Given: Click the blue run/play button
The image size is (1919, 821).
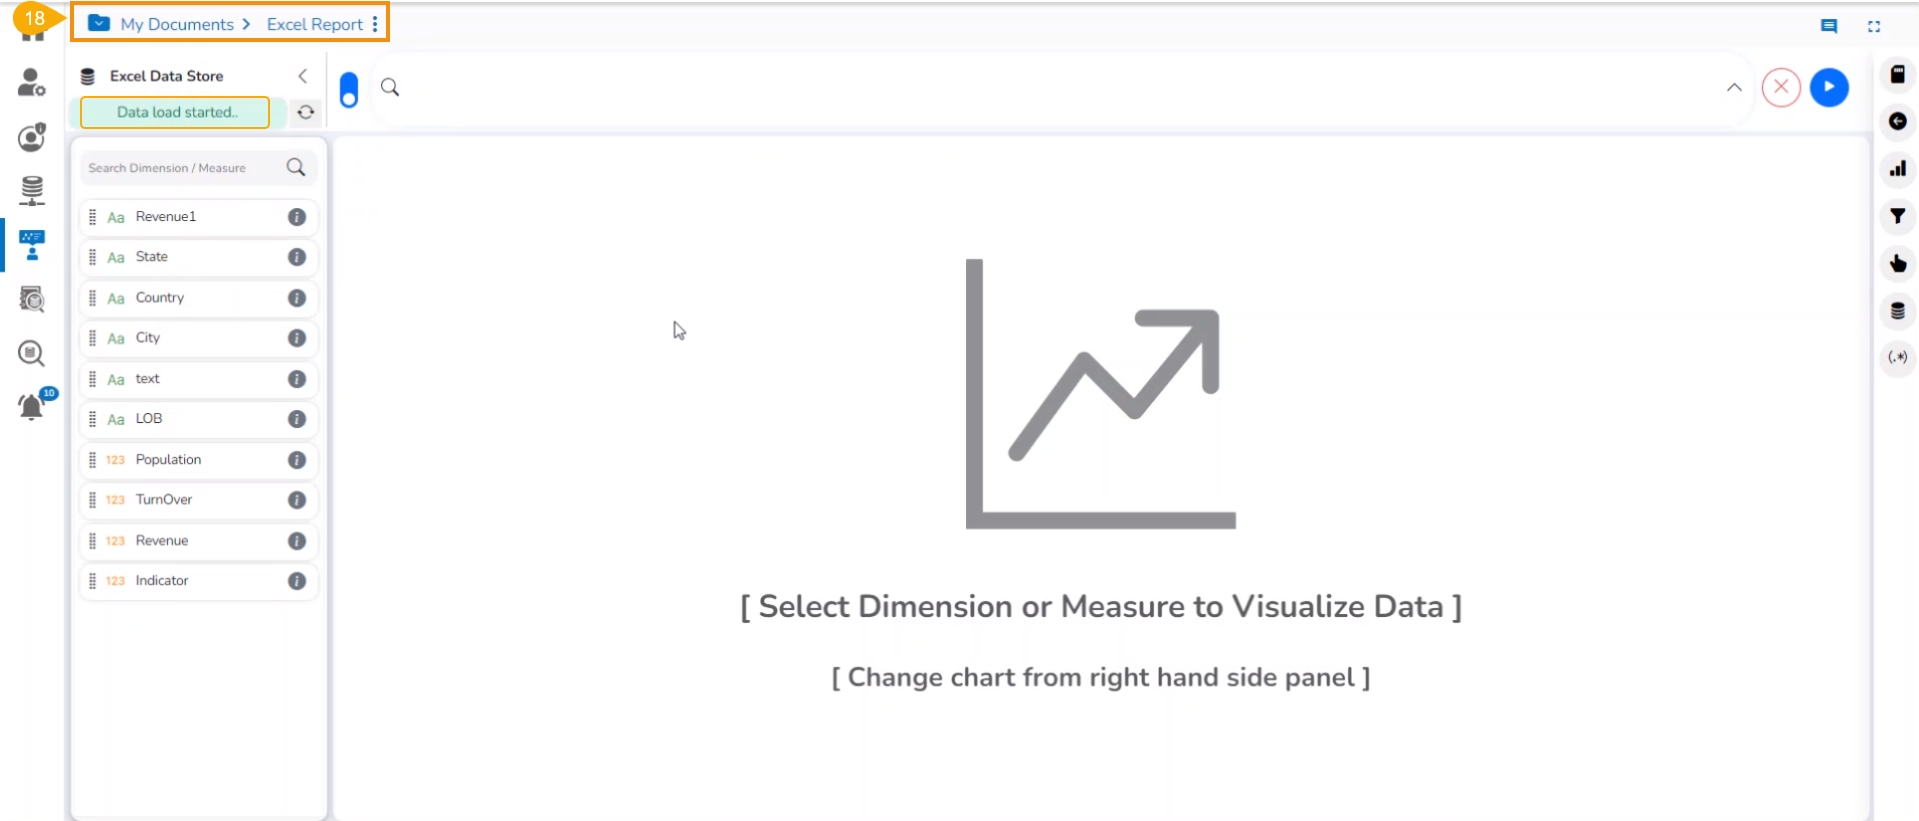Looking at the screenshot, I should (1829, 87).
